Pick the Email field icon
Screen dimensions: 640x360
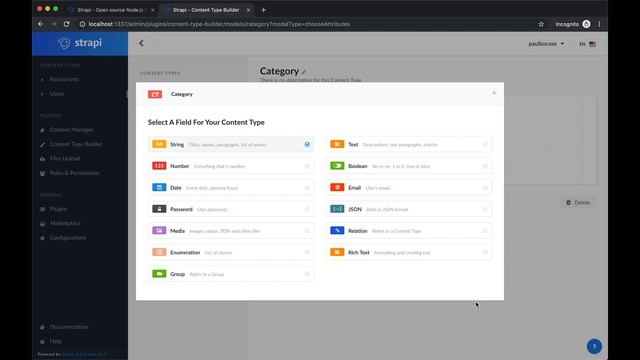337,187
